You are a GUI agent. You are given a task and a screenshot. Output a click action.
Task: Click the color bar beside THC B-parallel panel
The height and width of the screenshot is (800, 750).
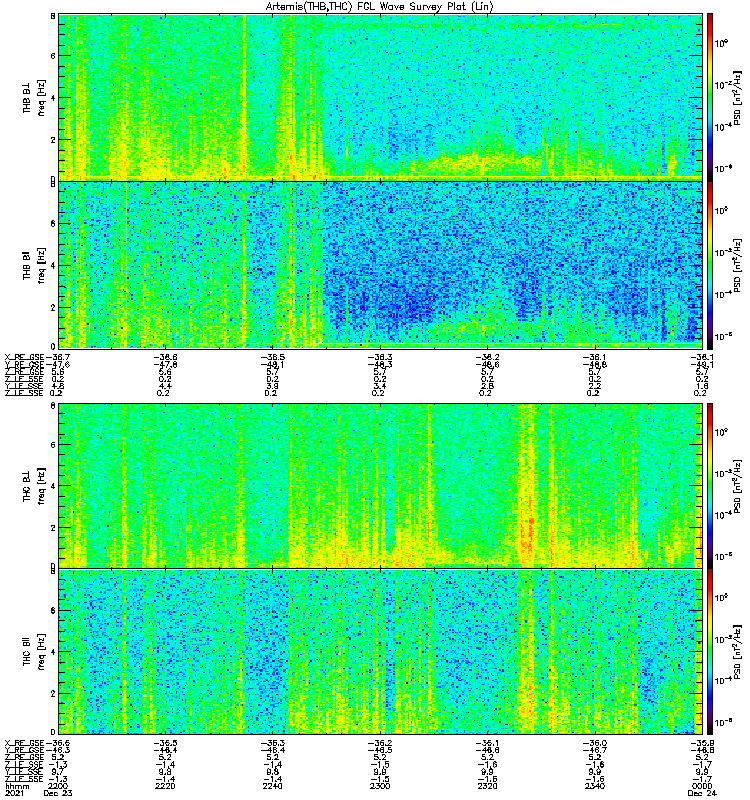pos(710,652)
